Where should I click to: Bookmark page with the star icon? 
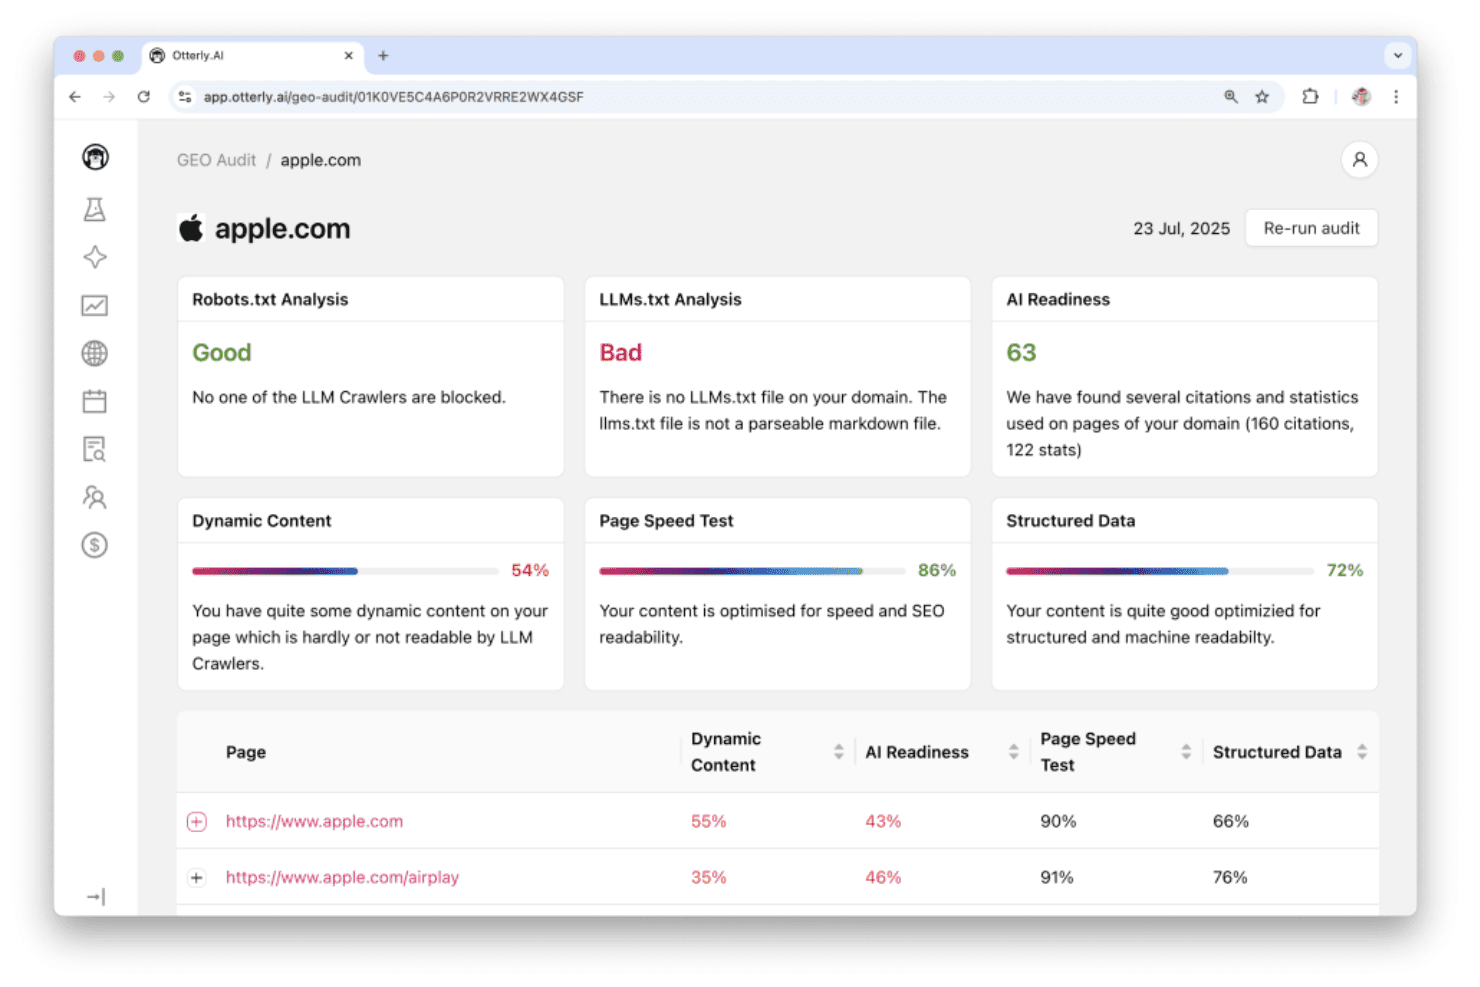click(x=1262, y=97)
